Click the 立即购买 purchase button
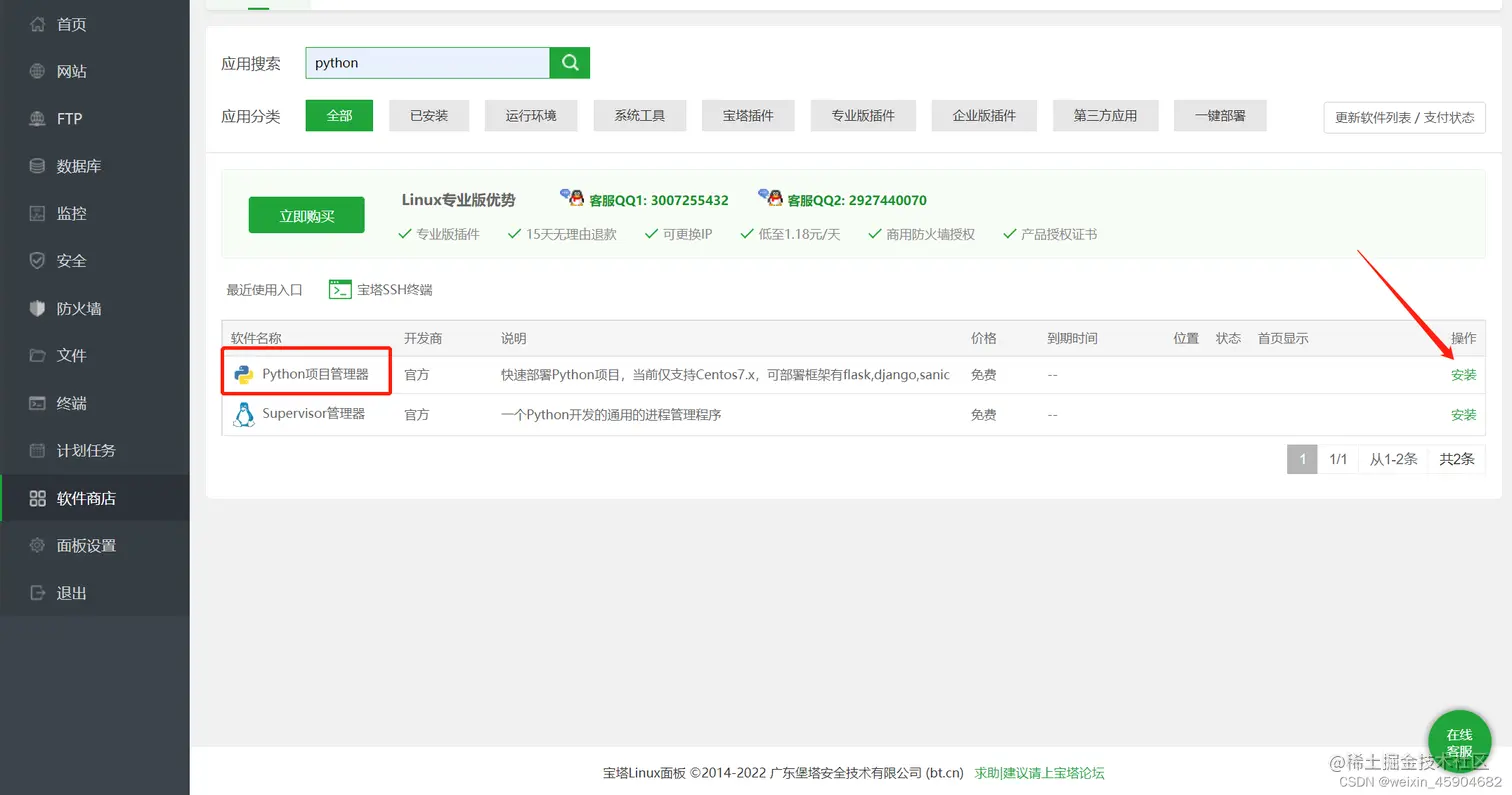1512x795 pixels. (306, 214)
